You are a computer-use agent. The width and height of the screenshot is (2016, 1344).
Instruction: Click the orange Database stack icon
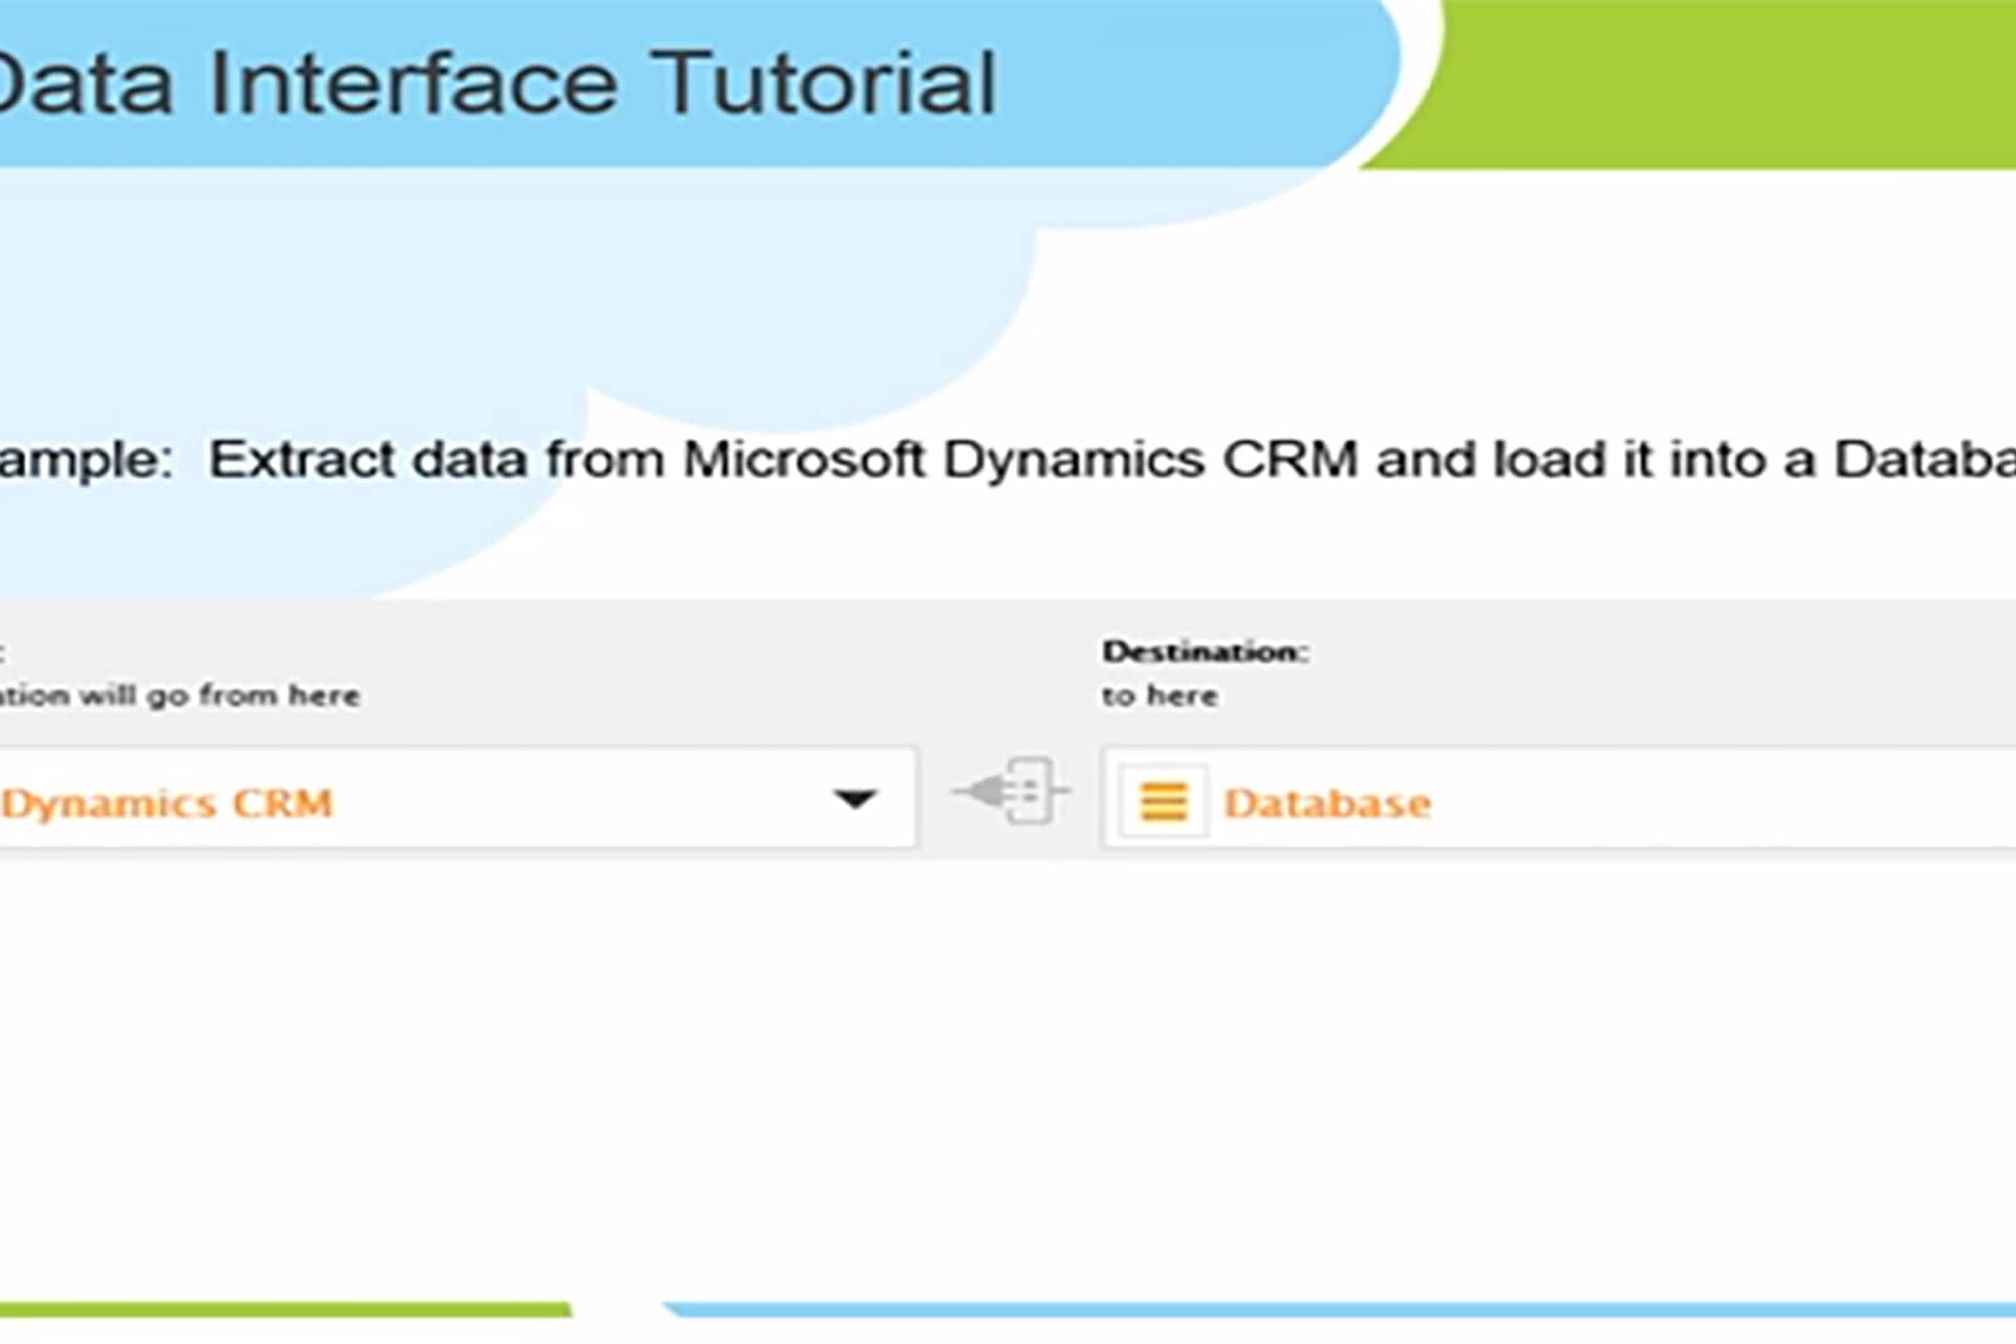tap(1163, 801)
